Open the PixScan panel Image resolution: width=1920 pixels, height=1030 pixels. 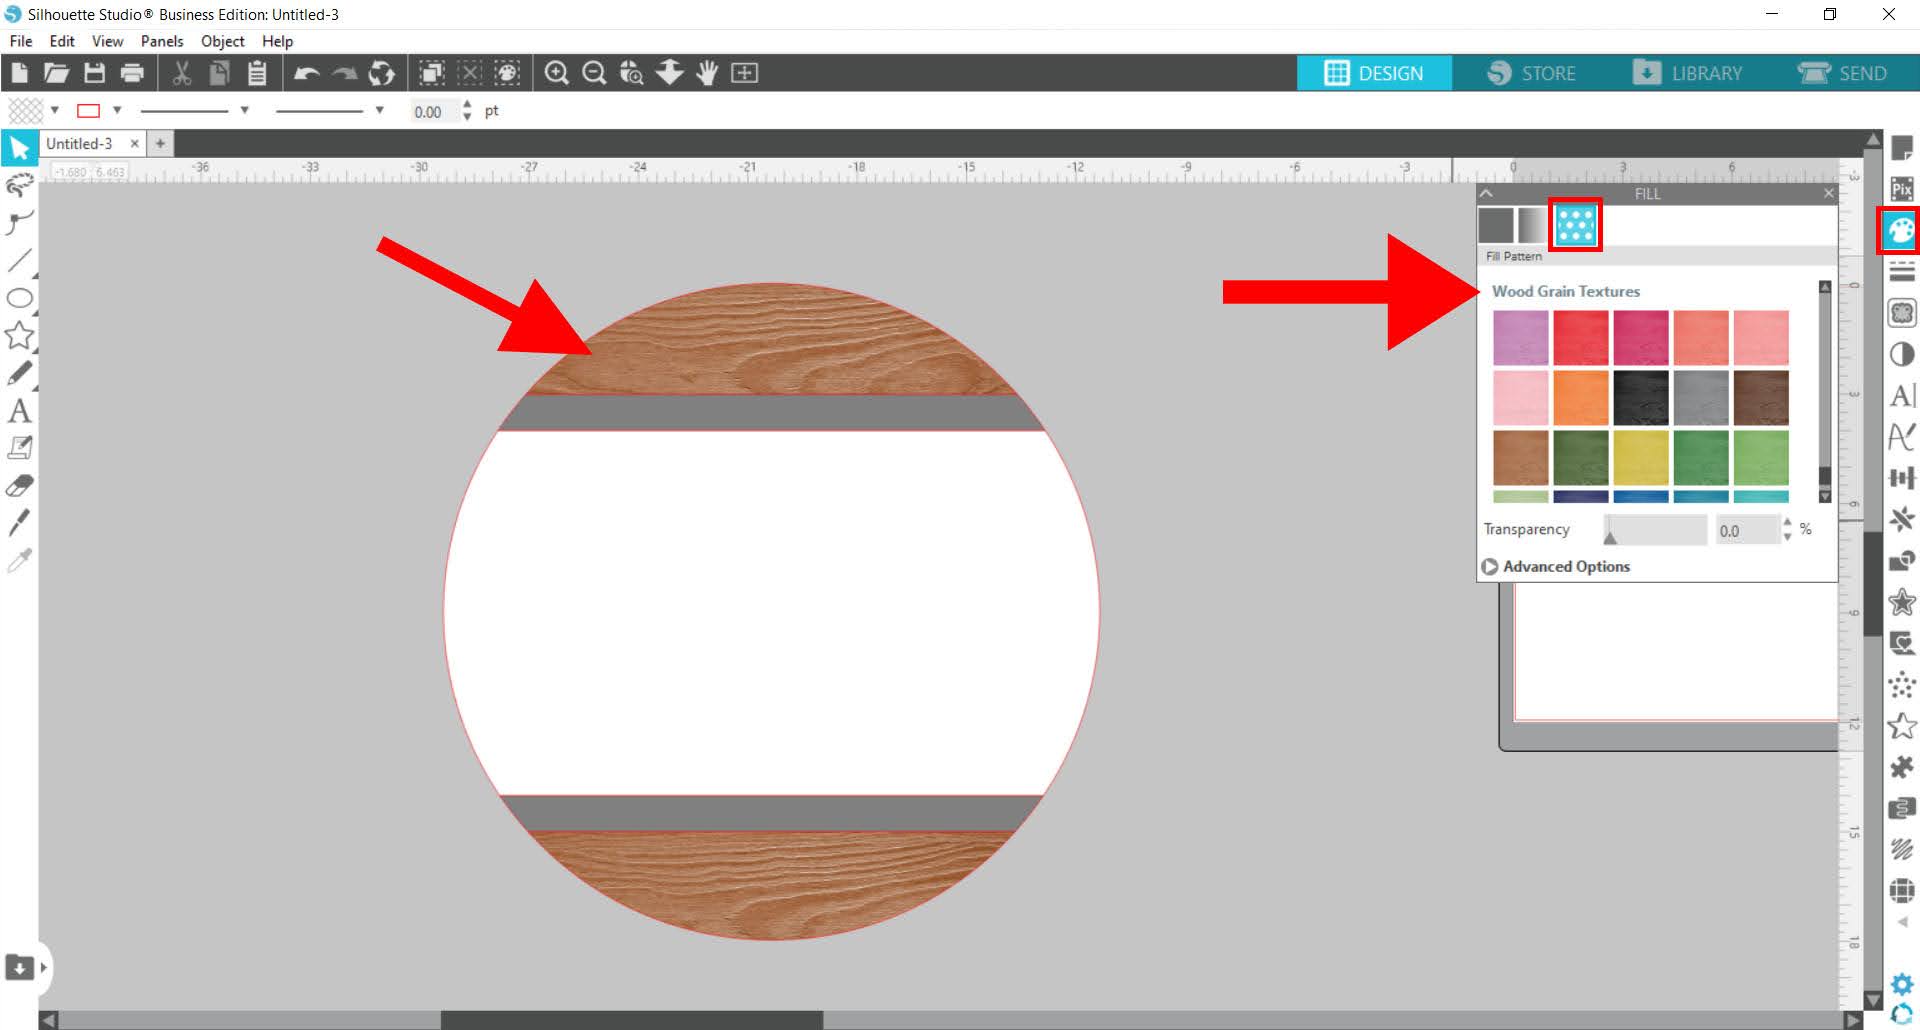pos(1901,188)
